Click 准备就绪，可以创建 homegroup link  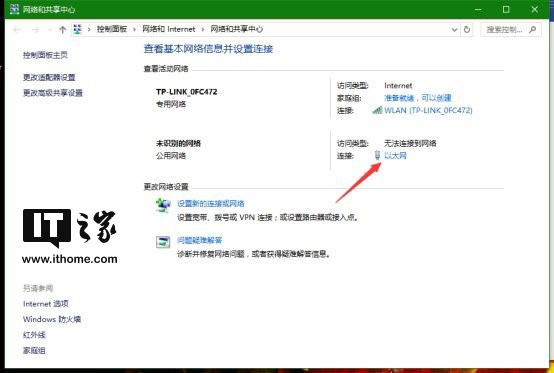(418, 98)
